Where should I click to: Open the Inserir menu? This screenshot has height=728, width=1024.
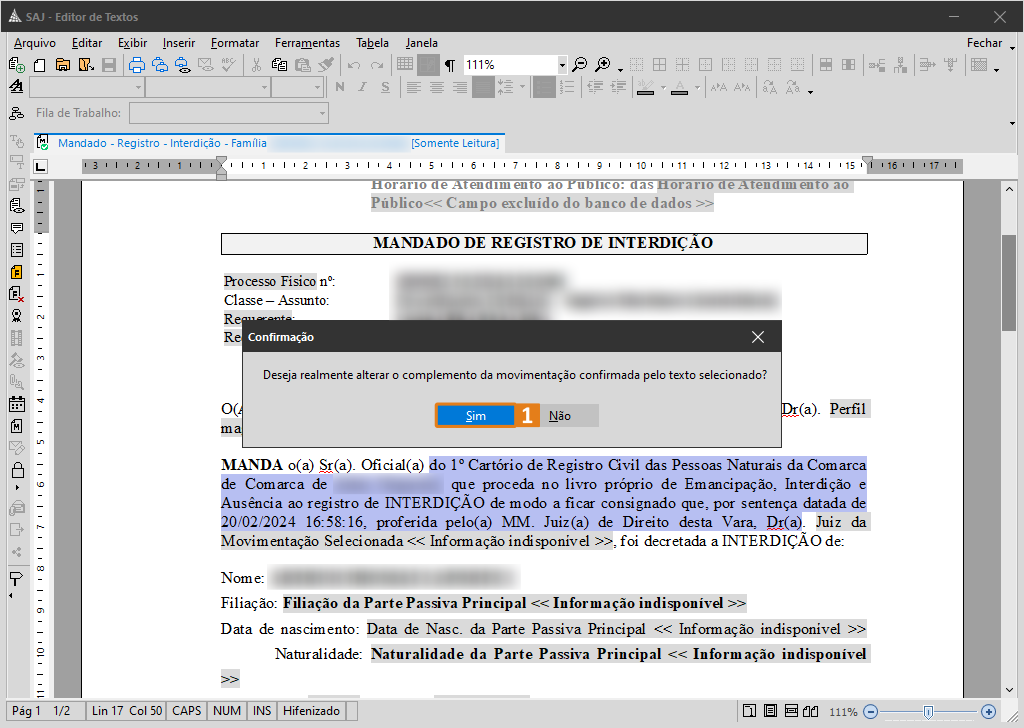[179, 43]
